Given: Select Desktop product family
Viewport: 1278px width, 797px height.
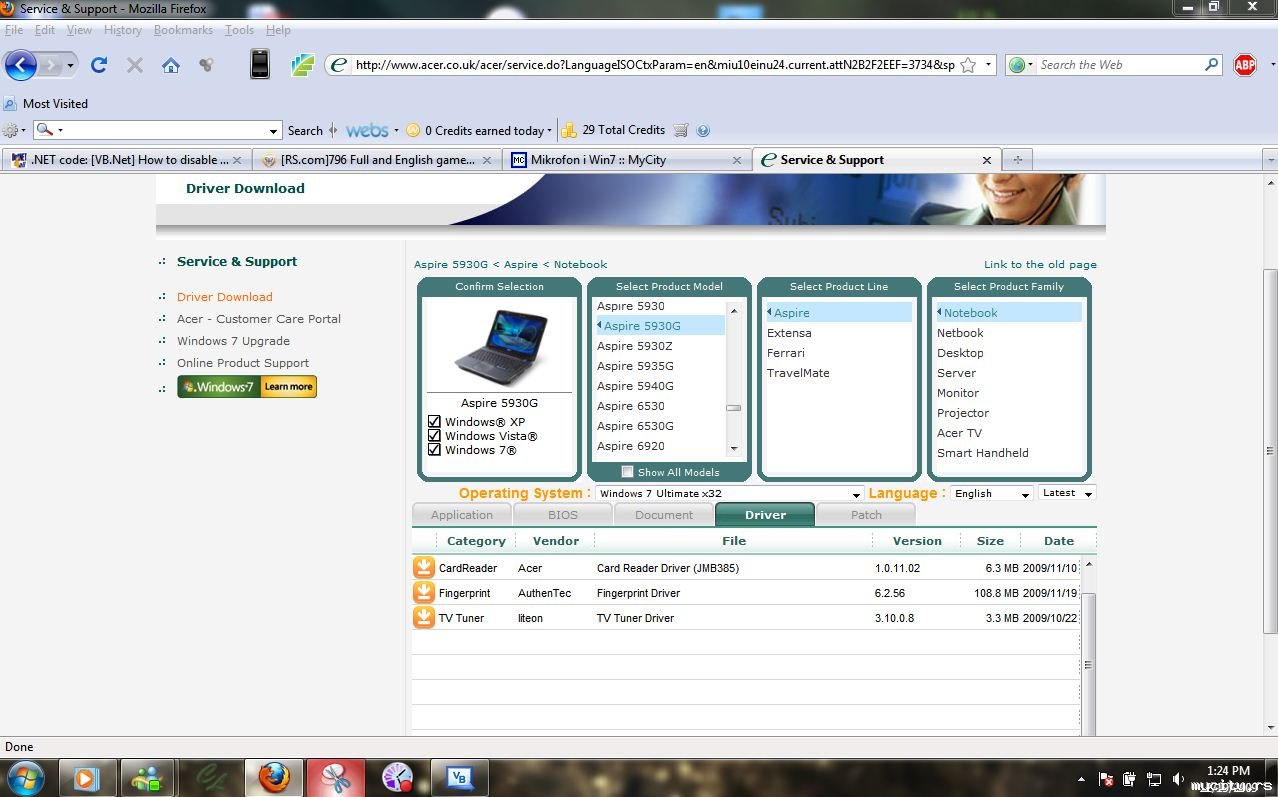Looking at the screenshot, I should (x=960, y=353).
